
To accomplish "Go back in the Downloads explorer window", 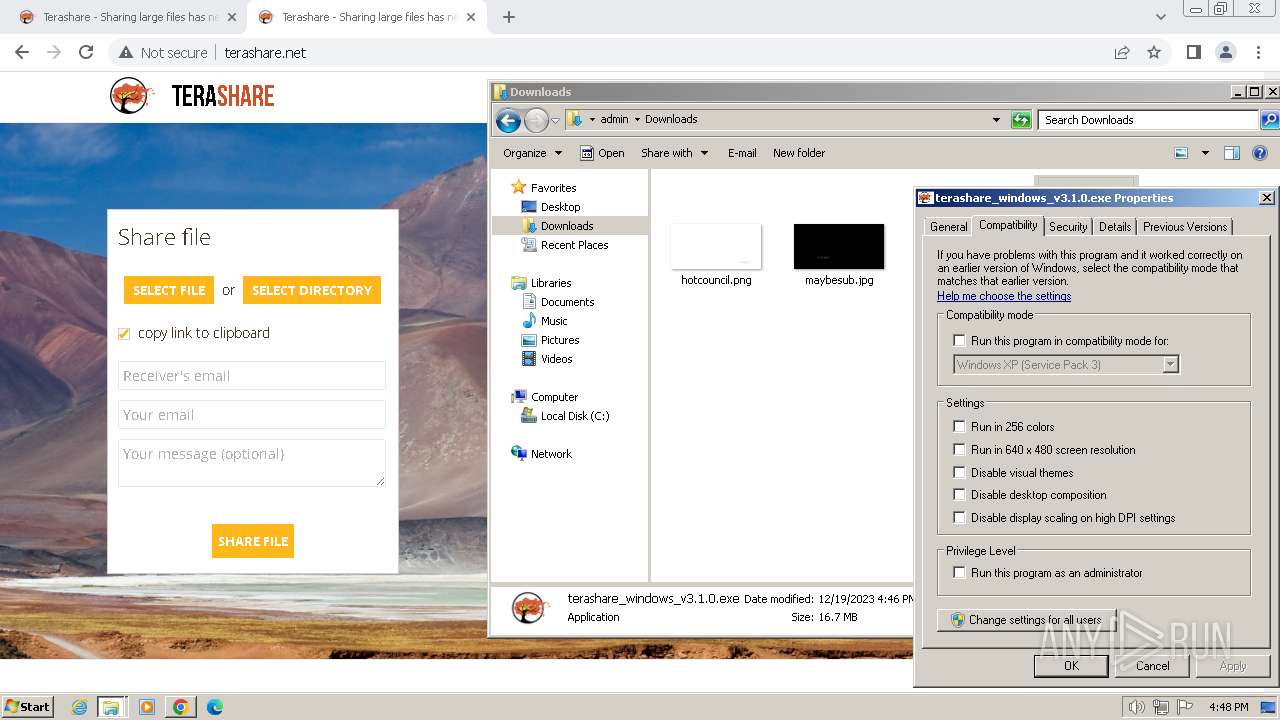I will pyautogui.click(x=508, y=121).
